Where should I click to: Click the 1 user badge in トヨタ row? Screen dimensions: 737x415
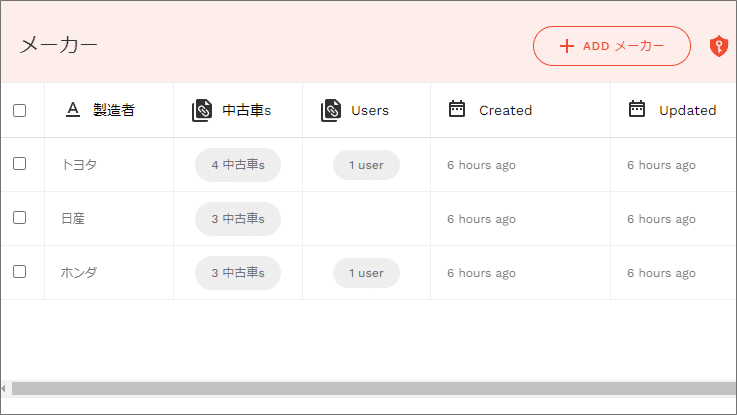pos(366,165)
